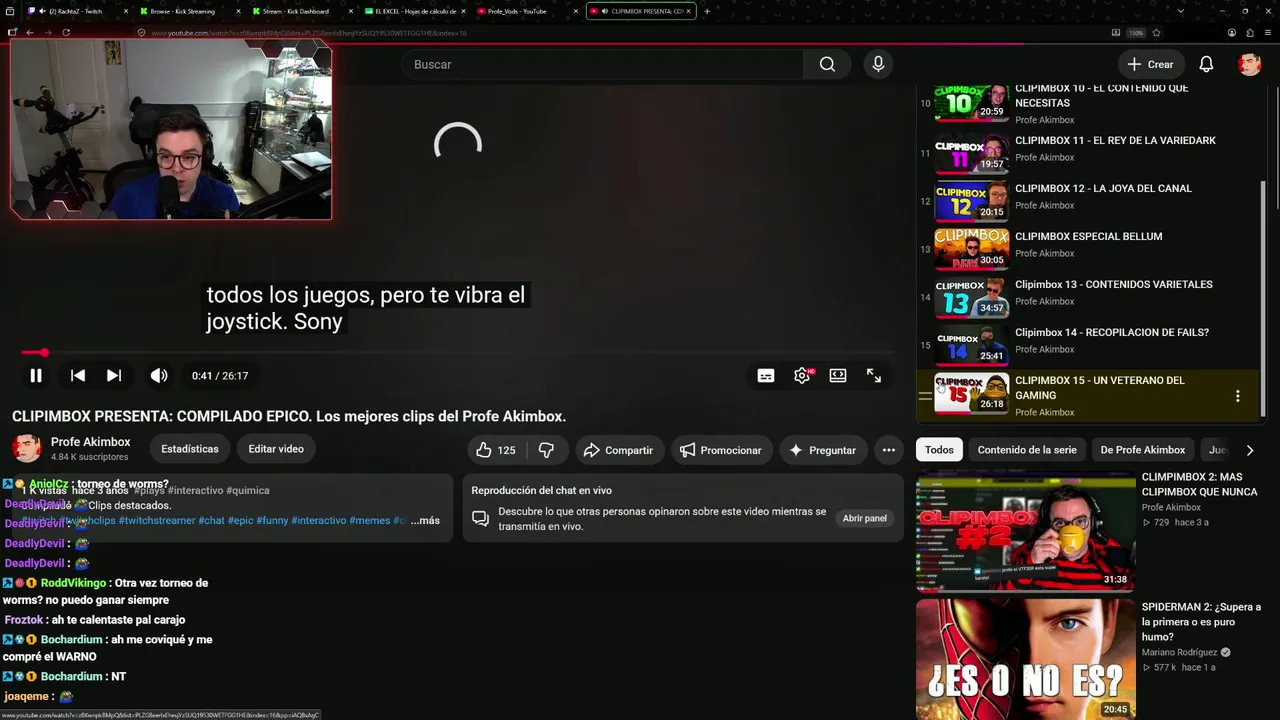Select the Todos filter chip
Viewport: 1280px width, 720px height.
[939, 450]
